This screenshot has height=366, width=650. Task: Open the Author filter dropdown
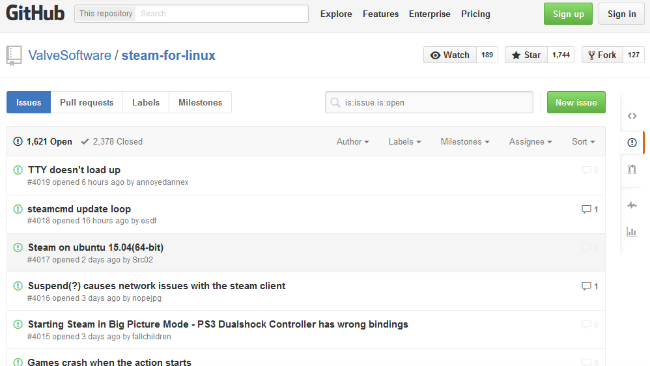click(x=352, y=142)
